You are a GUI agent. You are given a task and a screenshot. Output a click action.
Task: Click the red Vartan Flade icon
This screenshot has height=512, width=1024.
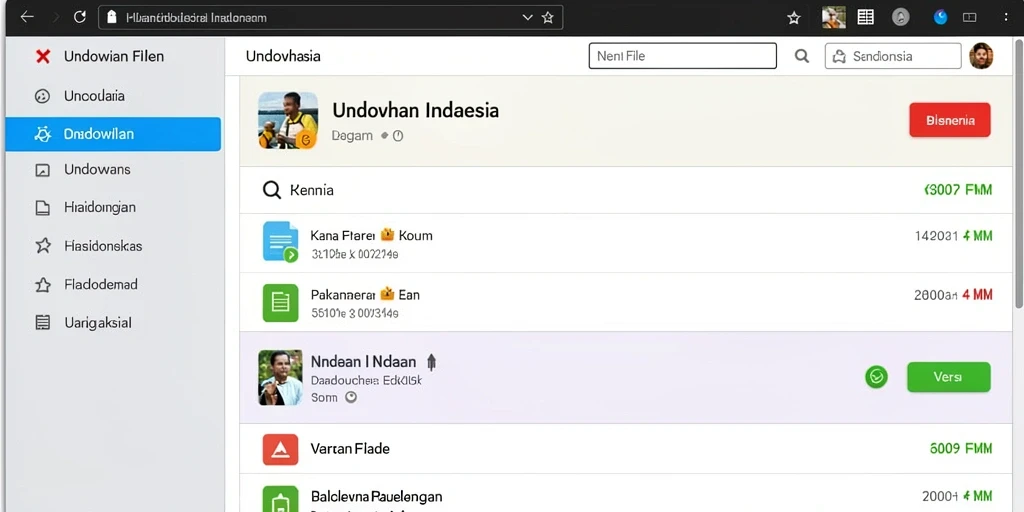pyautogui.click(x=280, y=449)
